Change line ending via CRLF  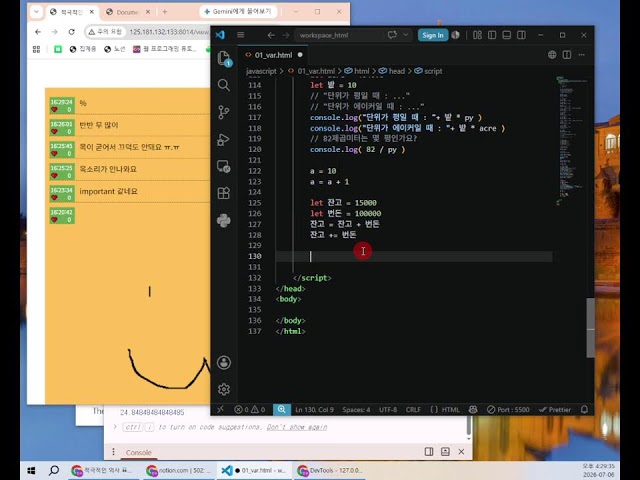click(x=413, y=409)
